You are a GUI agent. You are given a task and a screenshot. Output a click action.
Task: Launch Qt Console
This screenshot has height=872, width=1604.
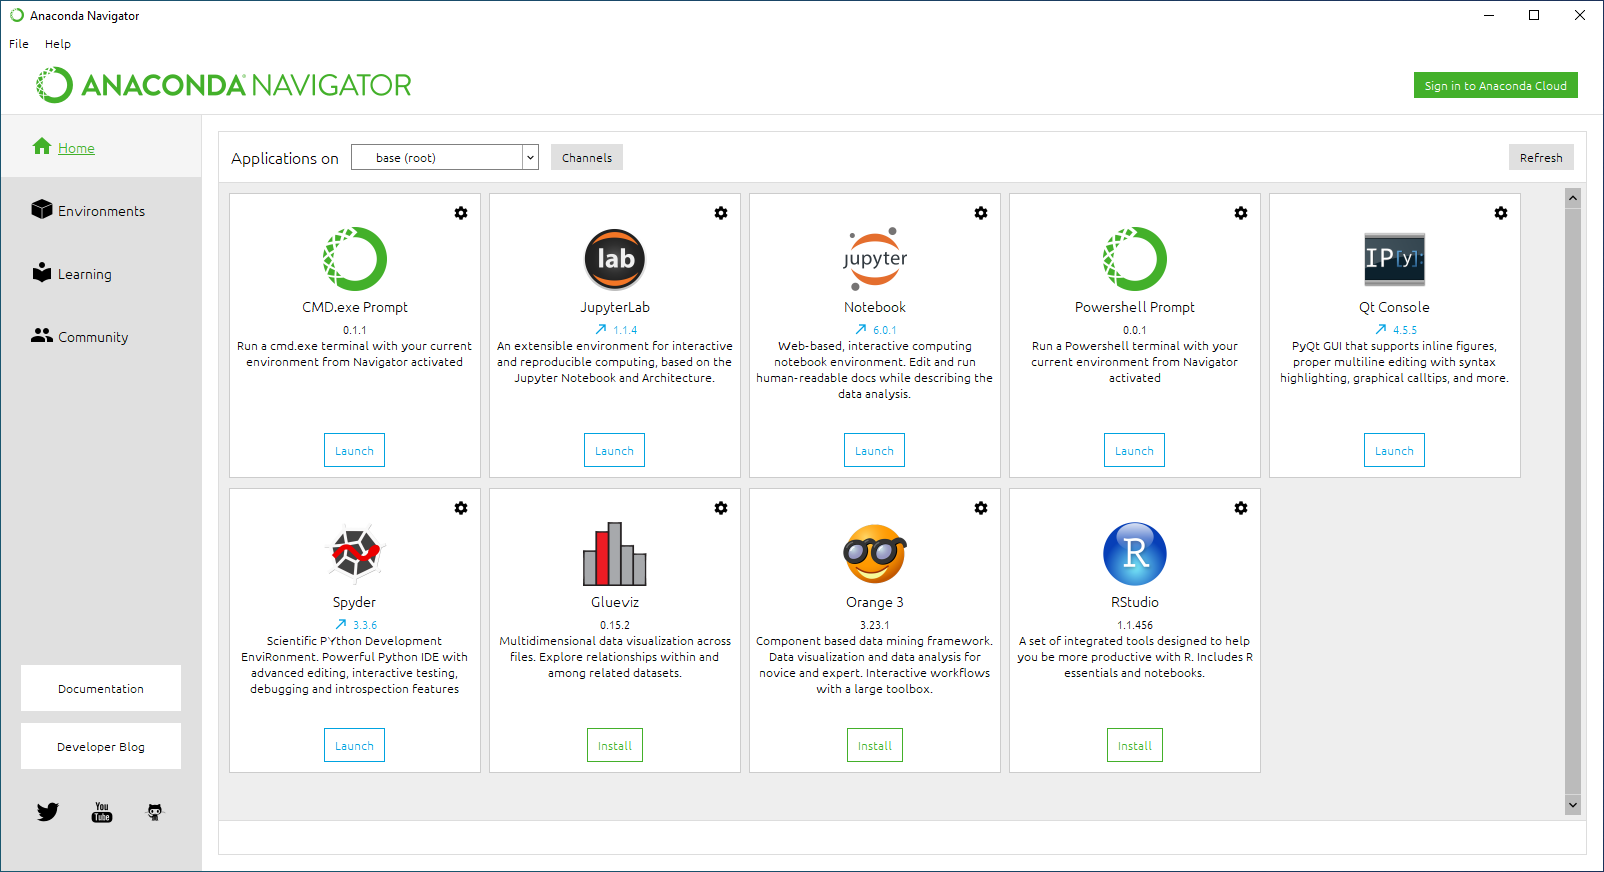point(1394,450)
